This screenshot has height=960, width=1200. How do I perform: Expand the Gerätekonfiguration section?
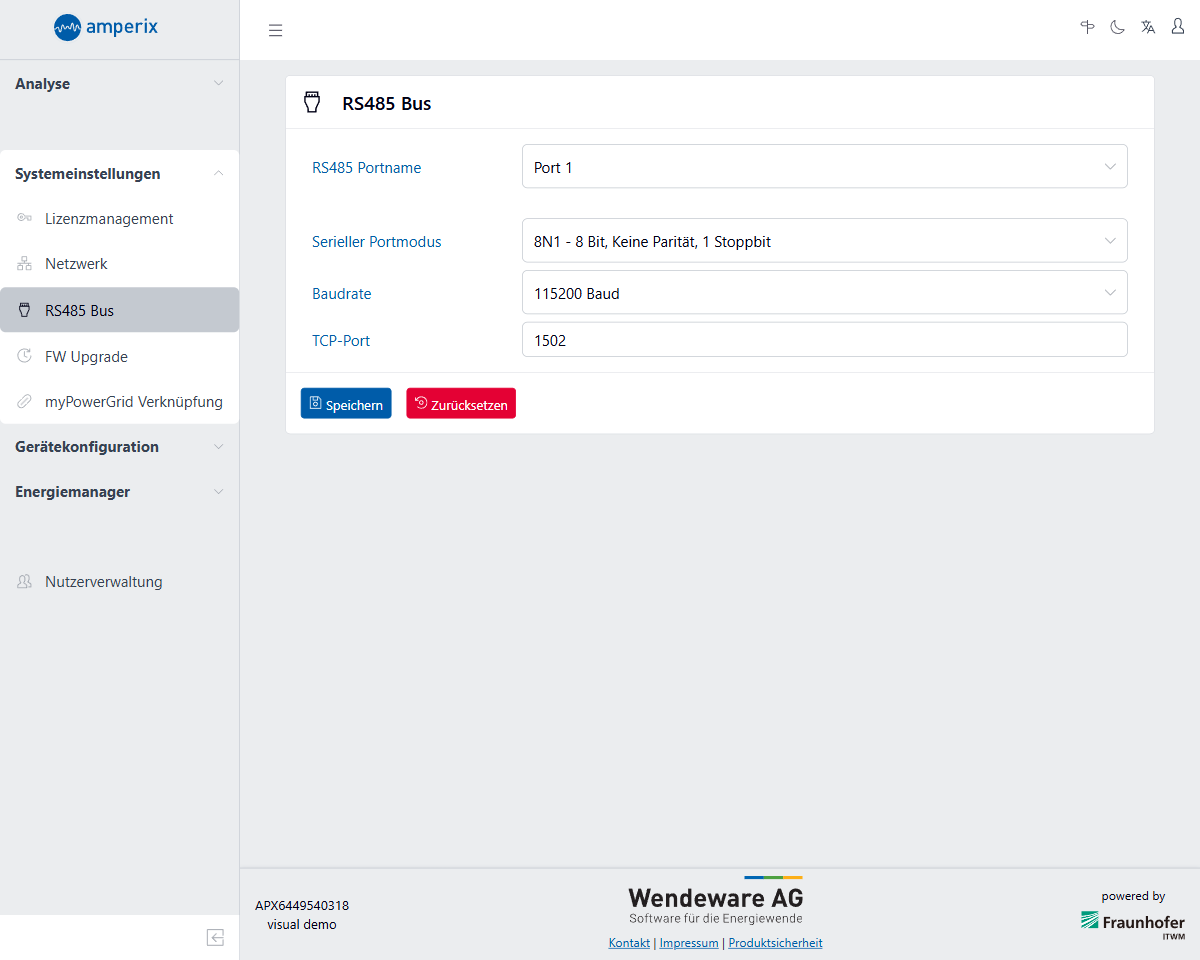[x=119, y=447]
